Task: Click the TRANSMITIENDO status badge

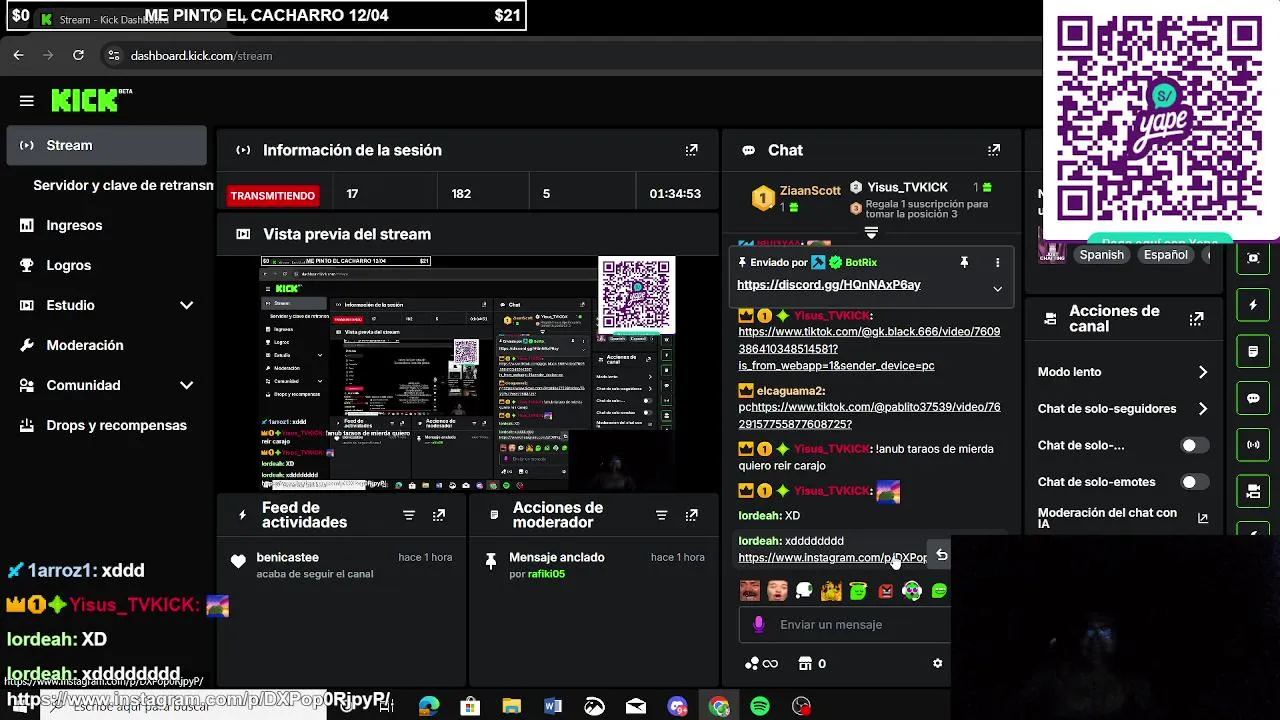Action: pos(272,195)
